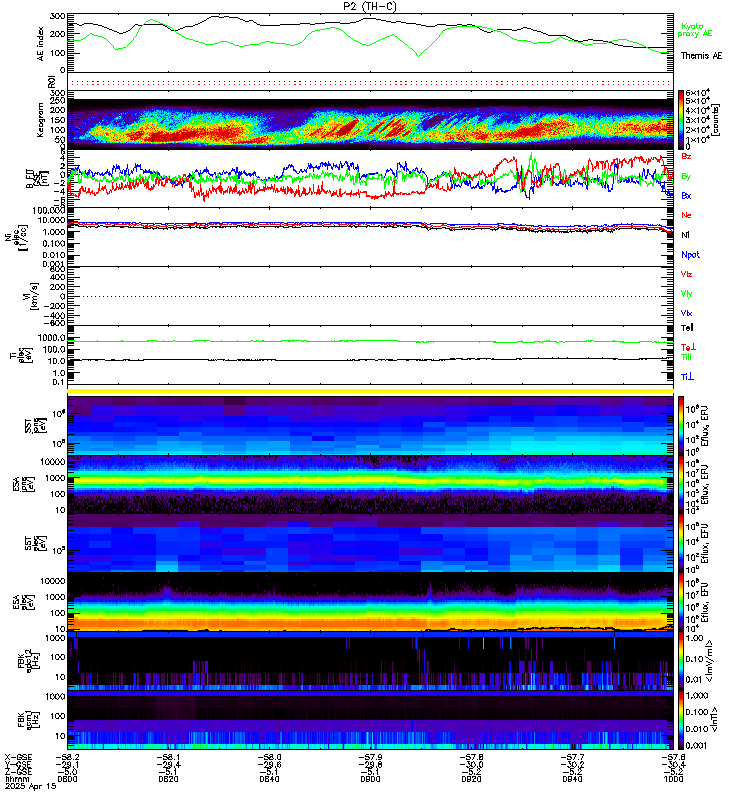
Task: Click the plot title "P2 (TH-C)"
Action: [x=369, y=6]
